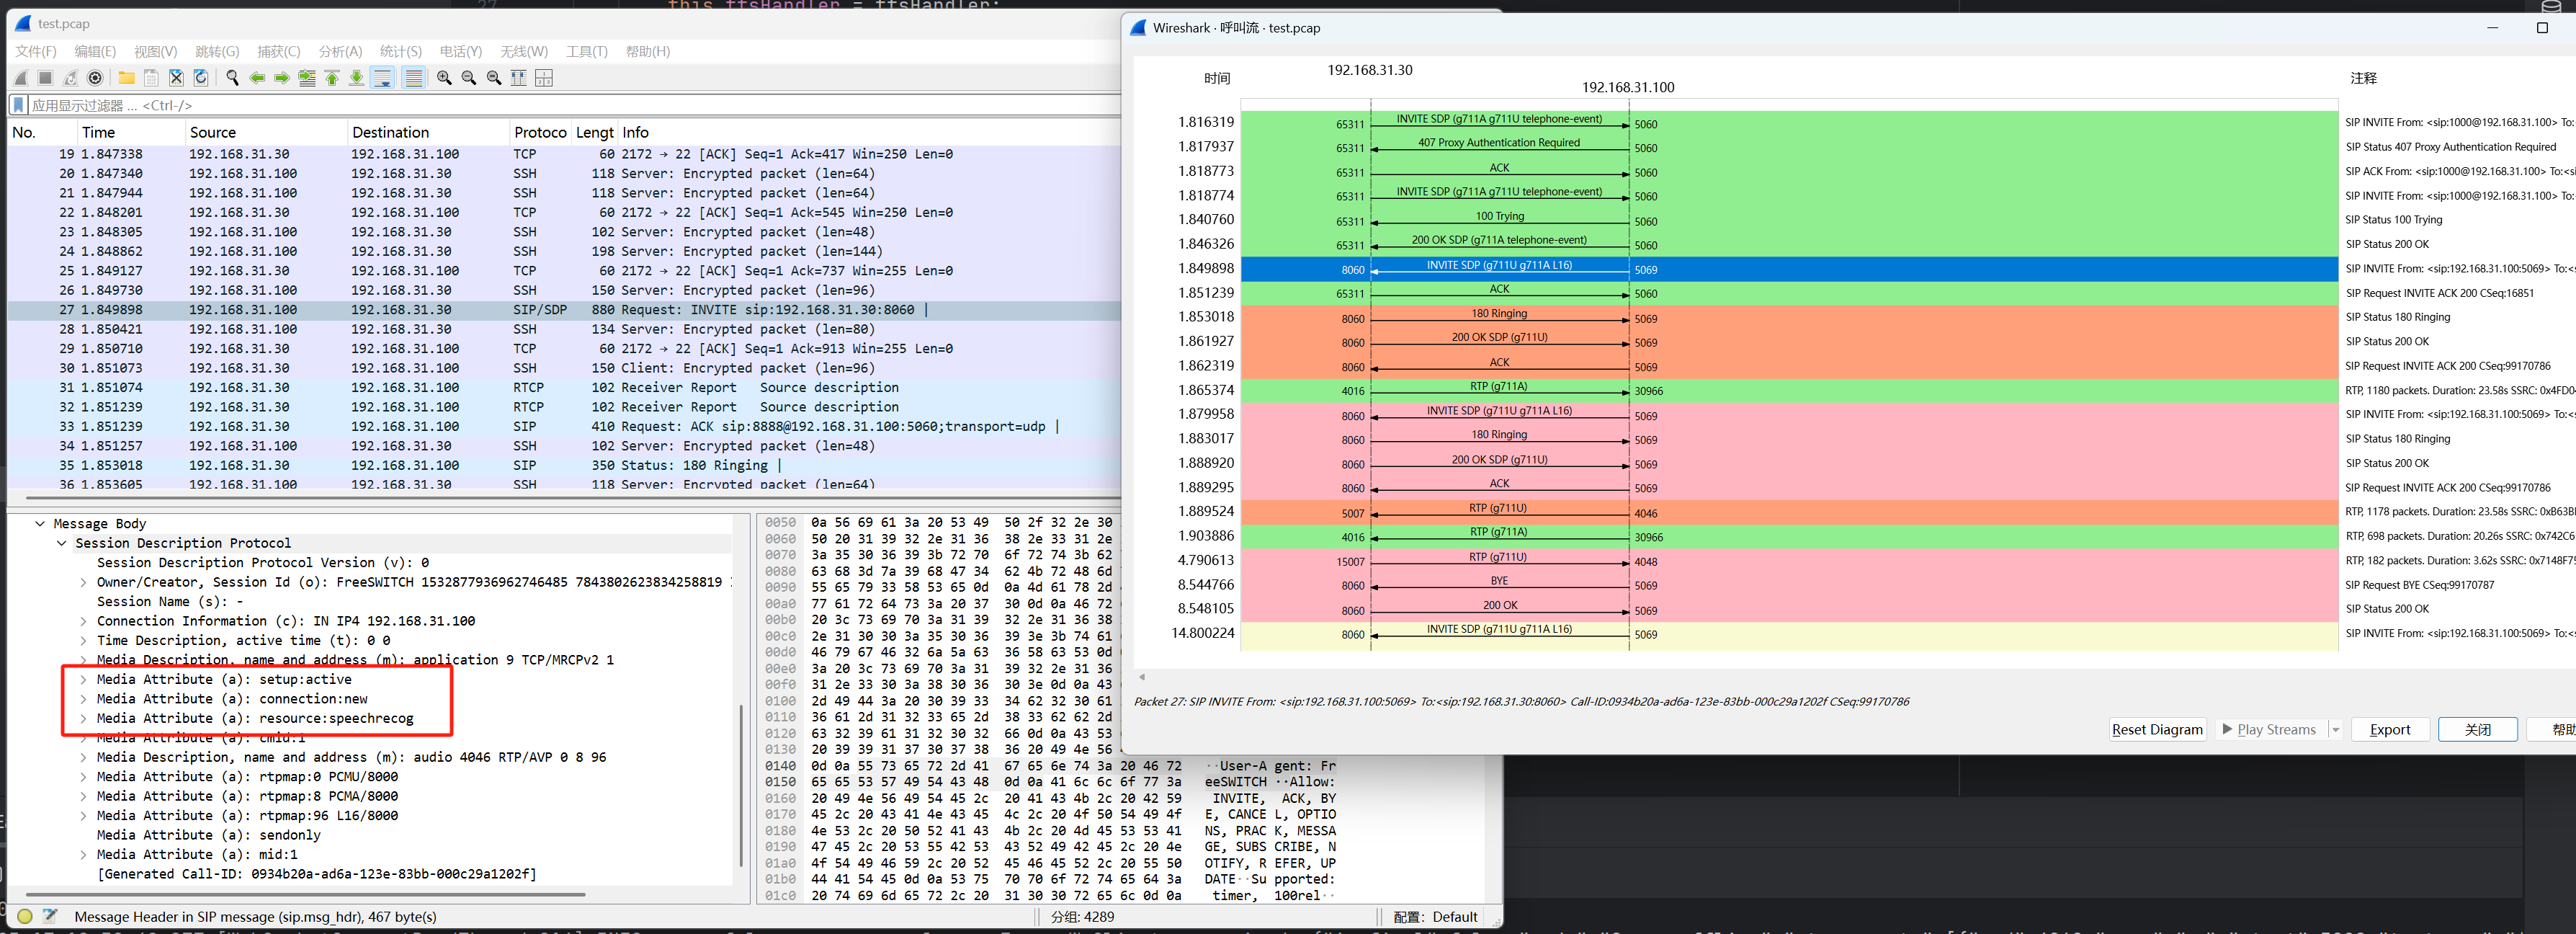Click the go to first packet icon
The width and height of the screenshot is (2576, 934).
pyautogui.click(x=332, y=78)
